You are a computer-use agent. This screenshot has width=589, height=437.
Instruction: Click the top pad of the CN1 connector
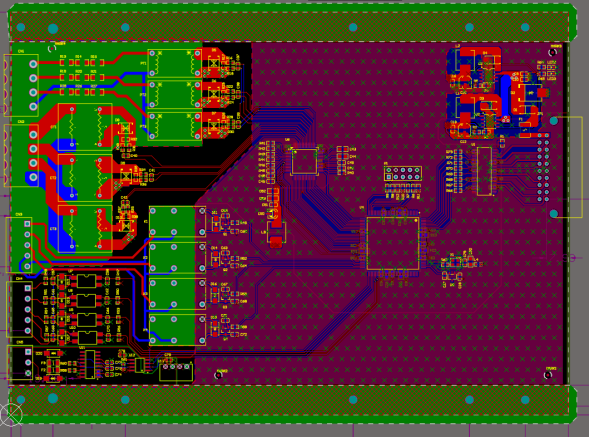33,64
